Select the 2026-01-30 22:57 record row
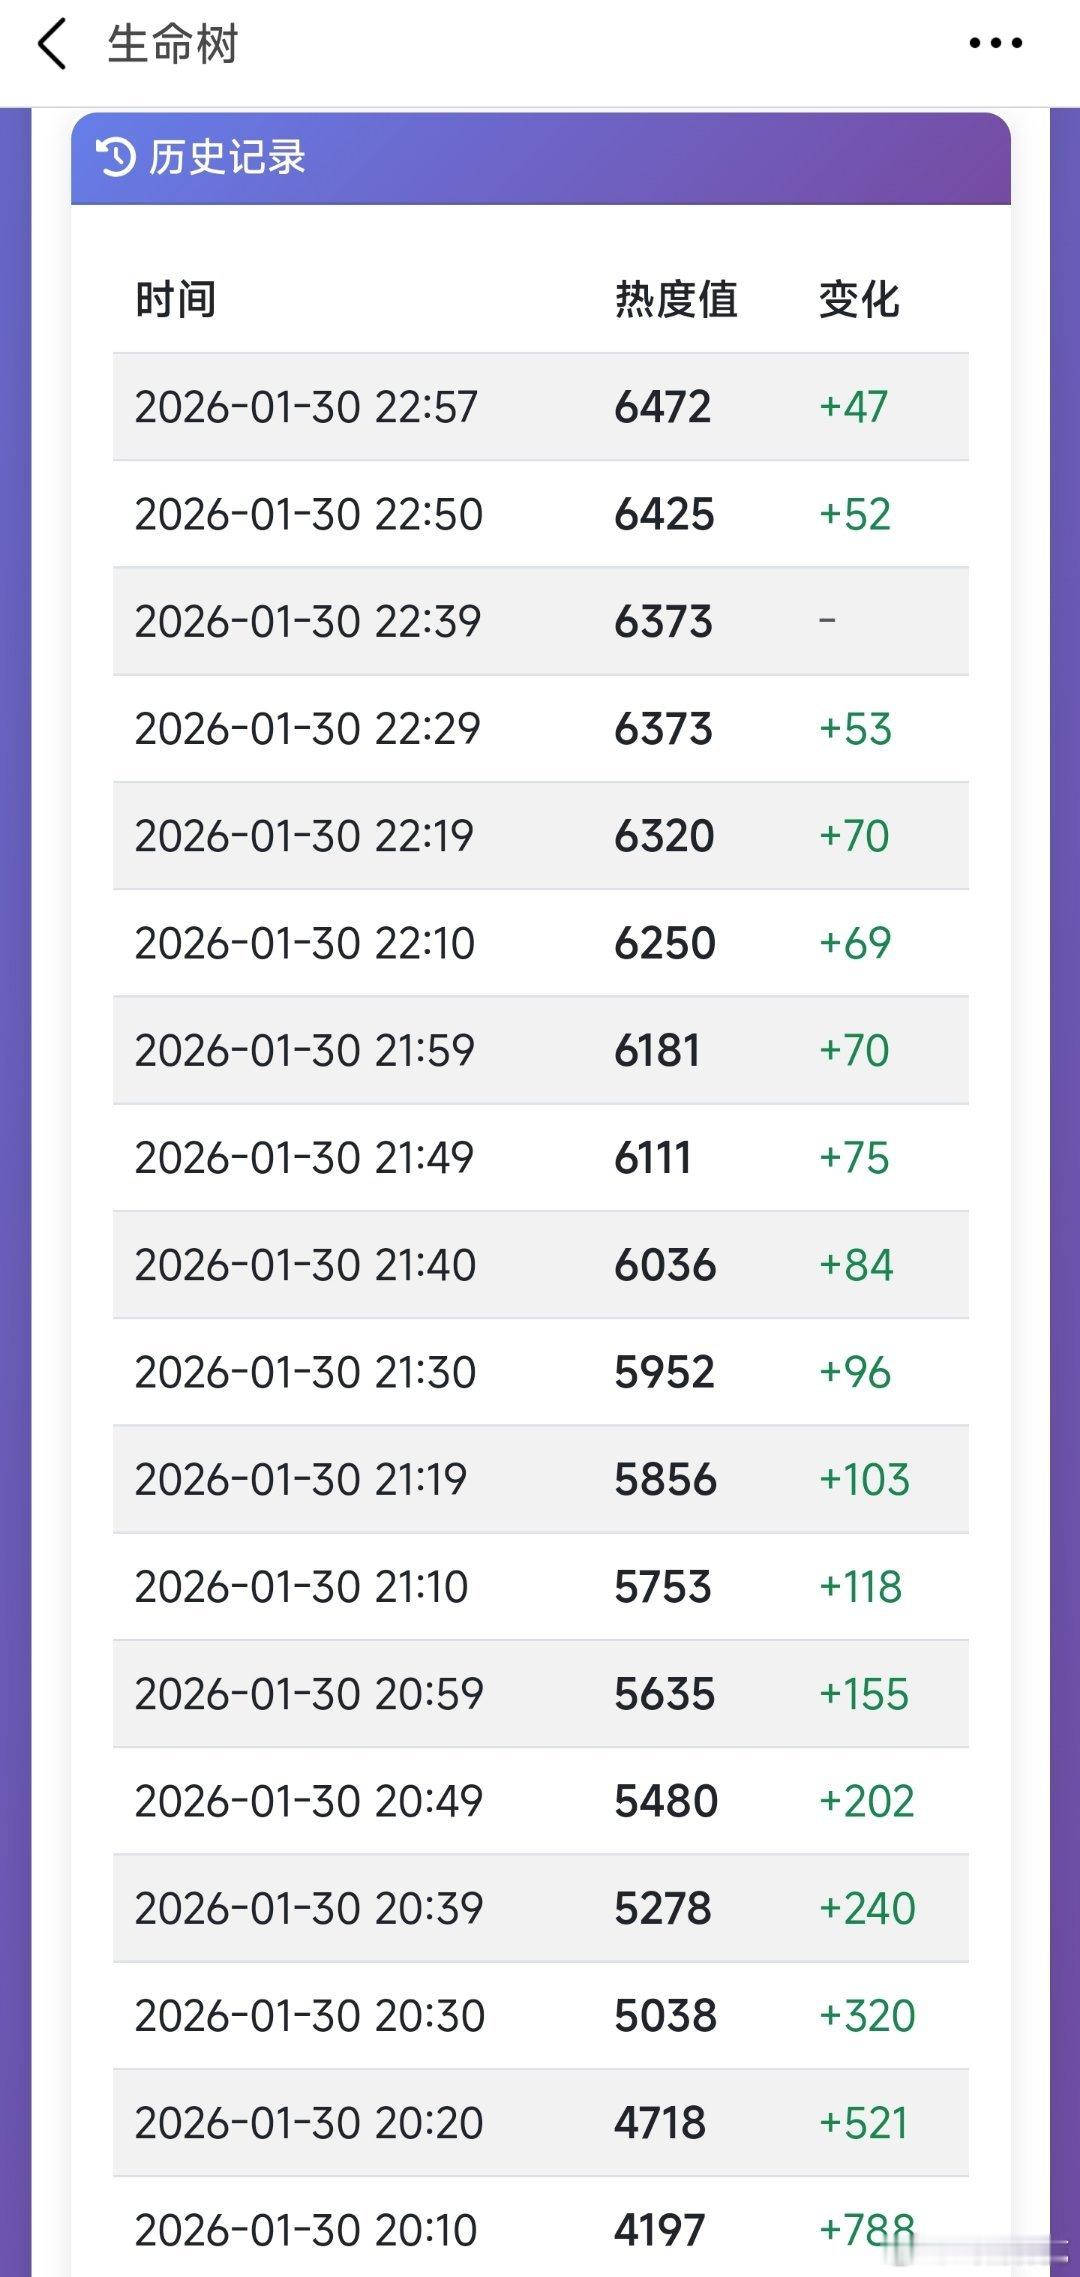 (x=541, y=407)
